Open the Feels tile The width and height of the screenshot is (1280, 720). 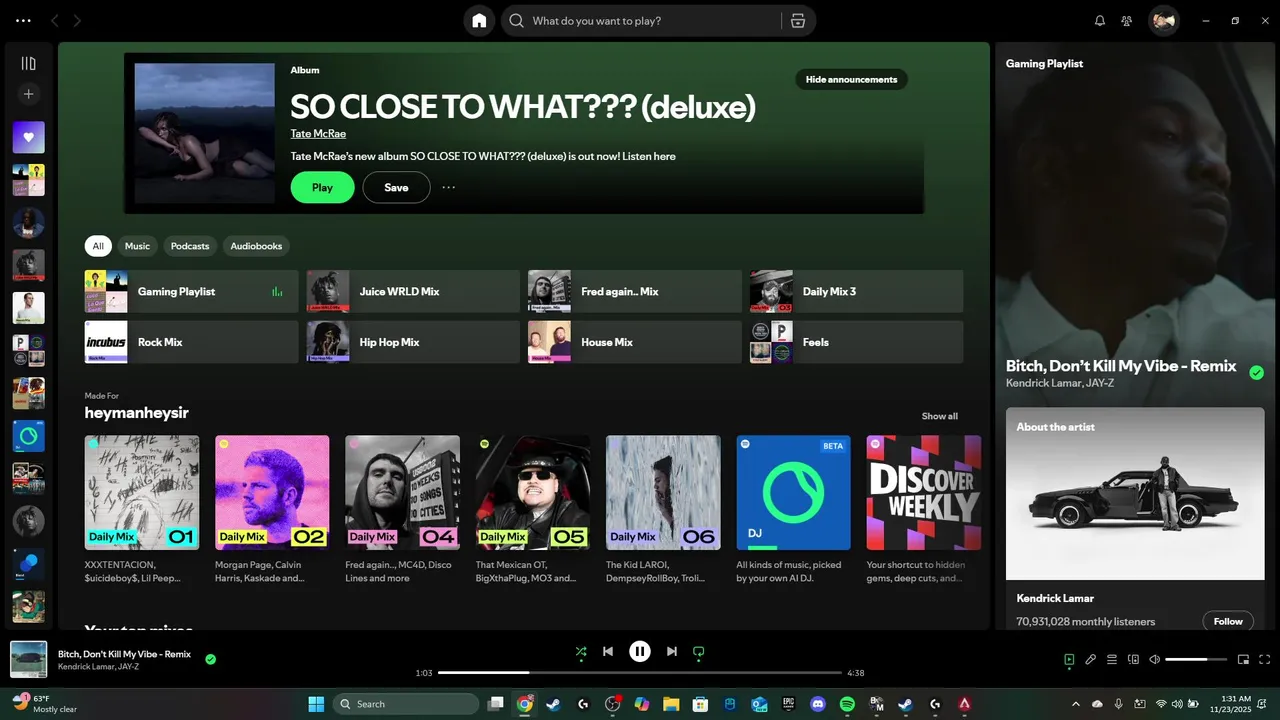[857, 342]
